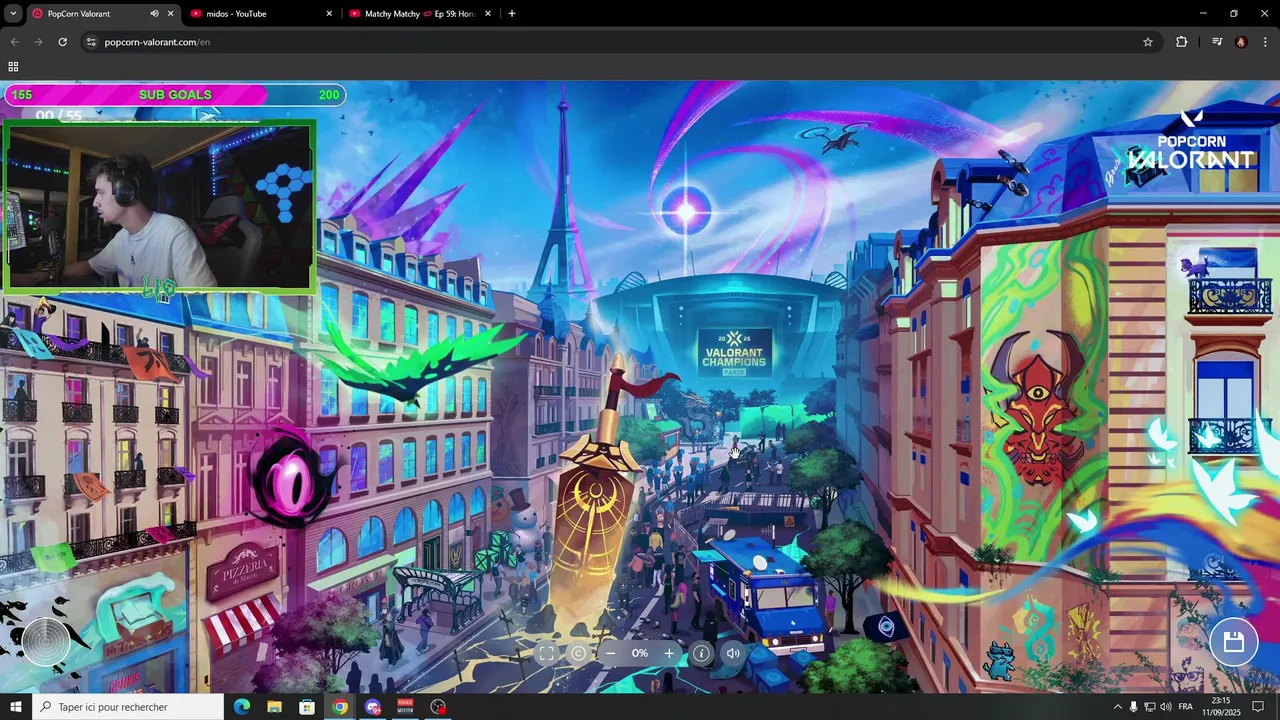Image resolution: width=1280 pixels, height=720 pixels.
Task: Switch to Matchy Matchy Ep 59 tab
Action: [x=418, y=14]
